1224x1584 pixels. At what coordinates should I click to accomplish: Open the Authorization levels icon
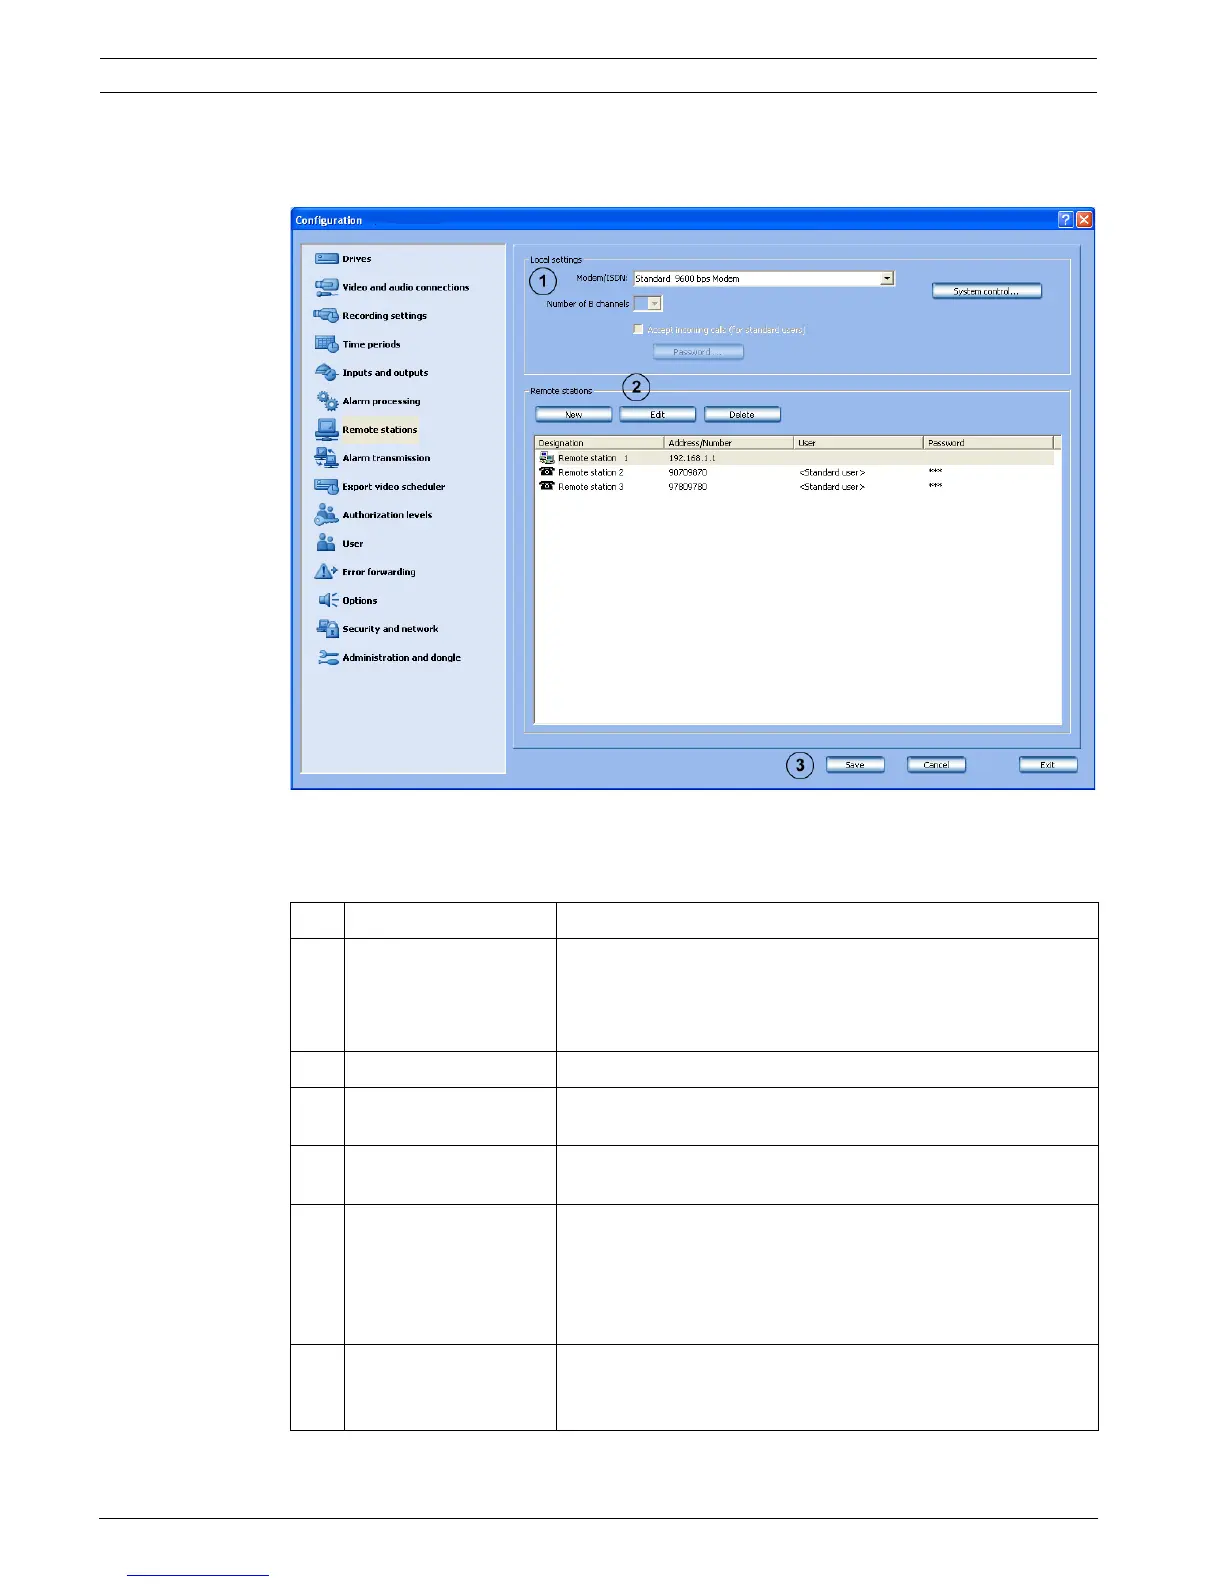click(x=327, y=515)
